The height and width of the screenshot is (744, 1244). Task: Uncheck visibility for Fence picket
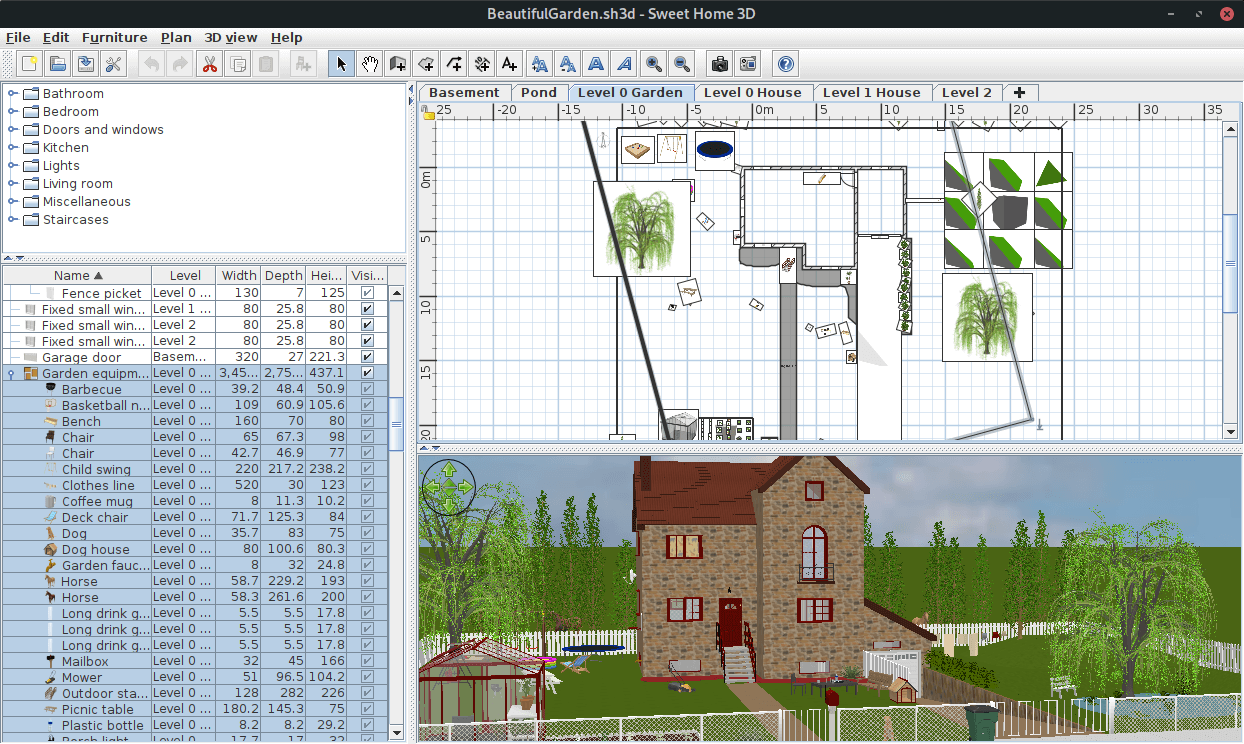click(x=367, y=293)
